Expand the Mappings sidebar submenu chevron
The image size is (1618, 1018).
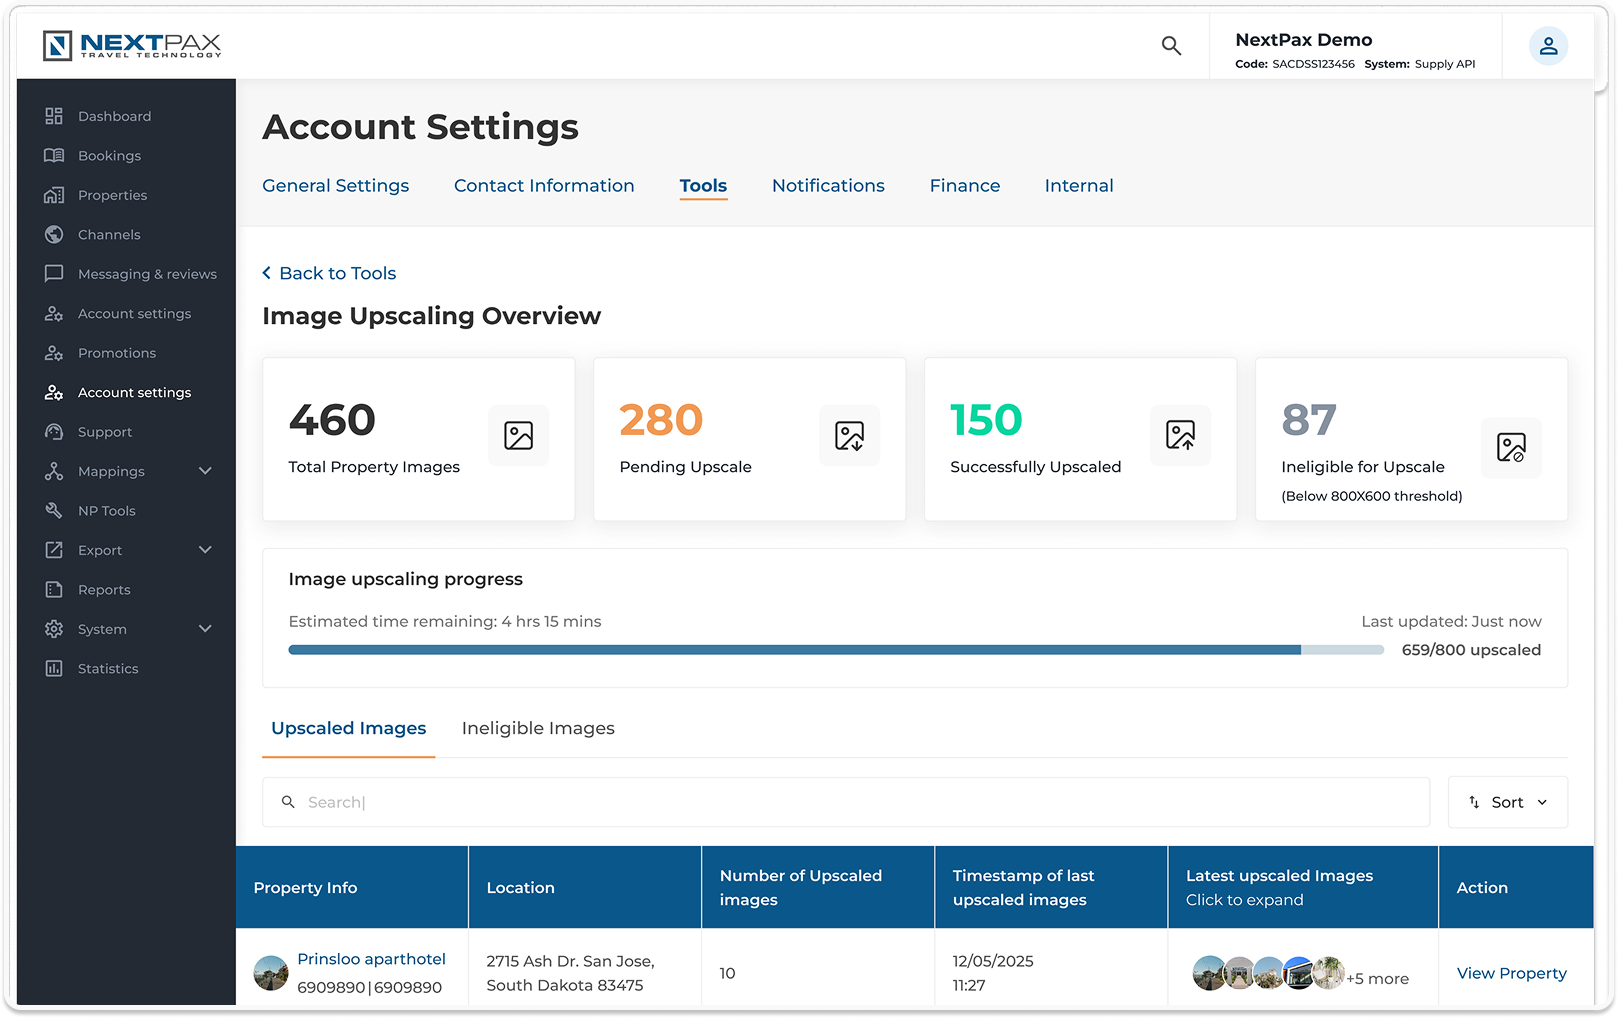click(205, 471)
